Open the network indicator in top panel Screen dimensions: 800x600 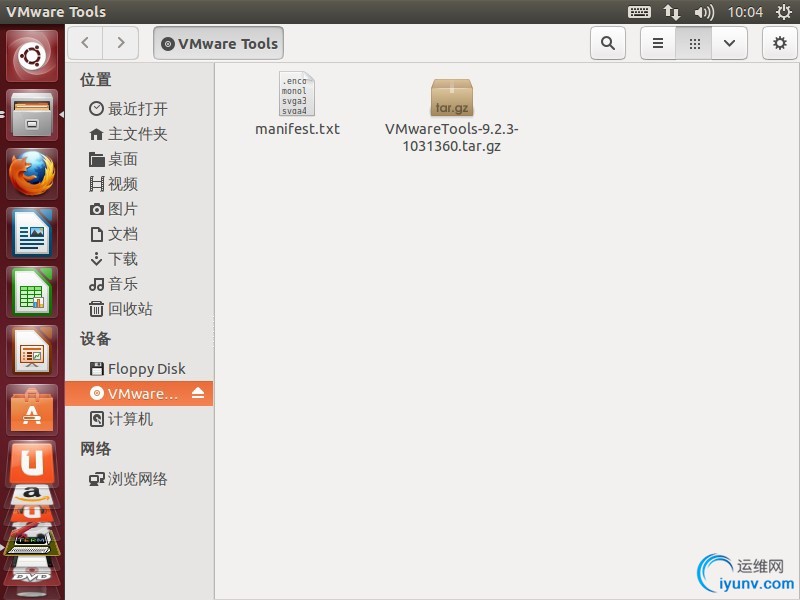click(x=671, y=12)
